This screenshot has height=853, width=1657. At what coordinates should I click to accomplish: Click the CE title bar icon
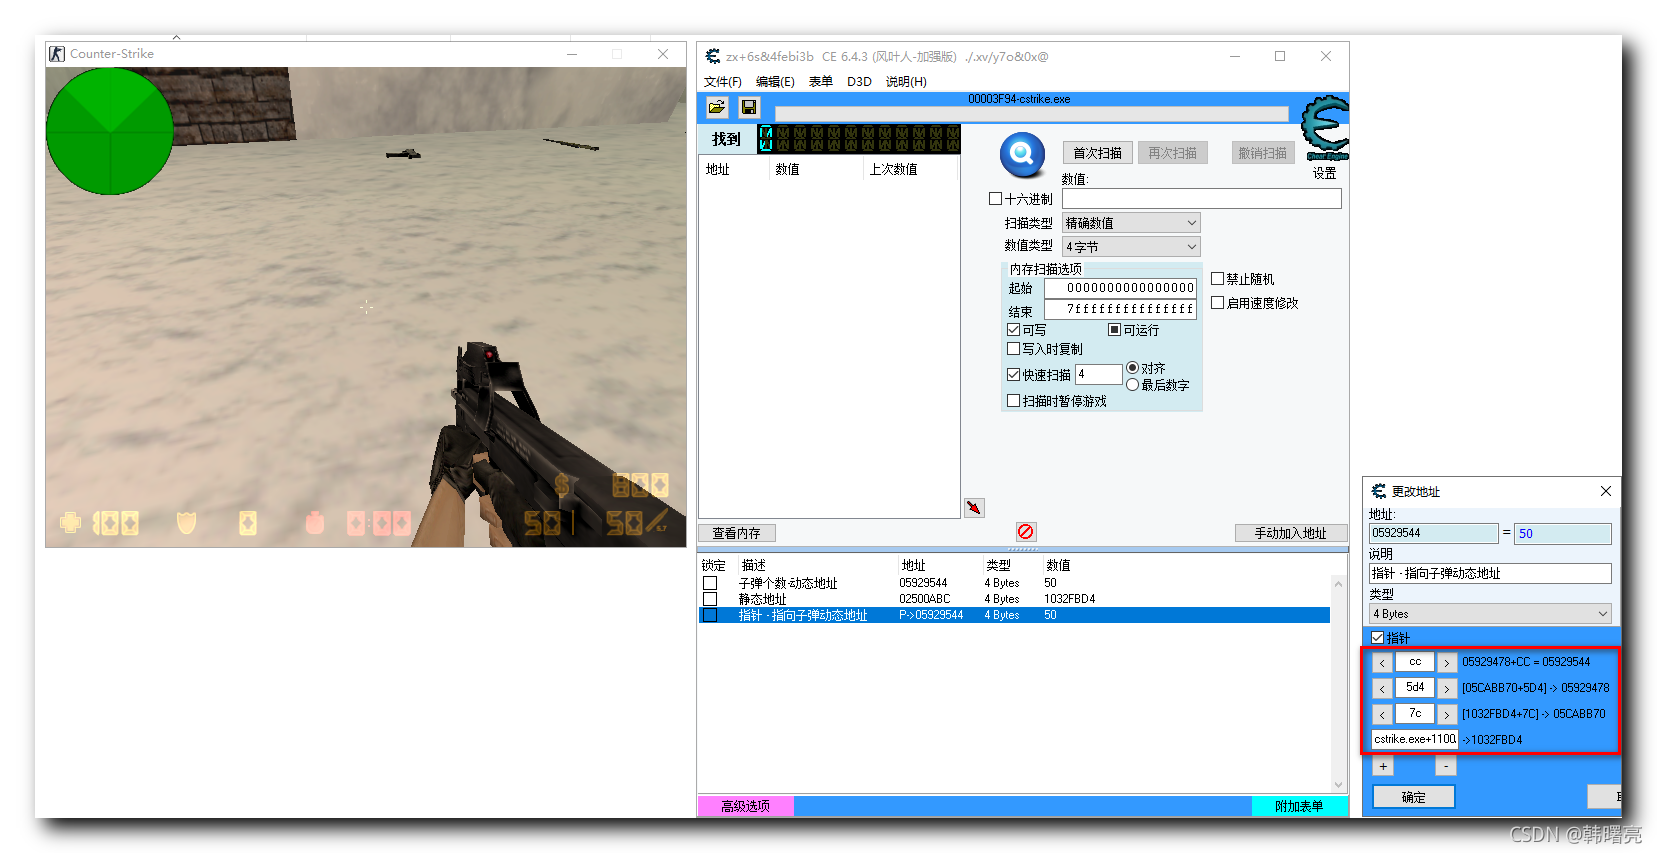713,57
